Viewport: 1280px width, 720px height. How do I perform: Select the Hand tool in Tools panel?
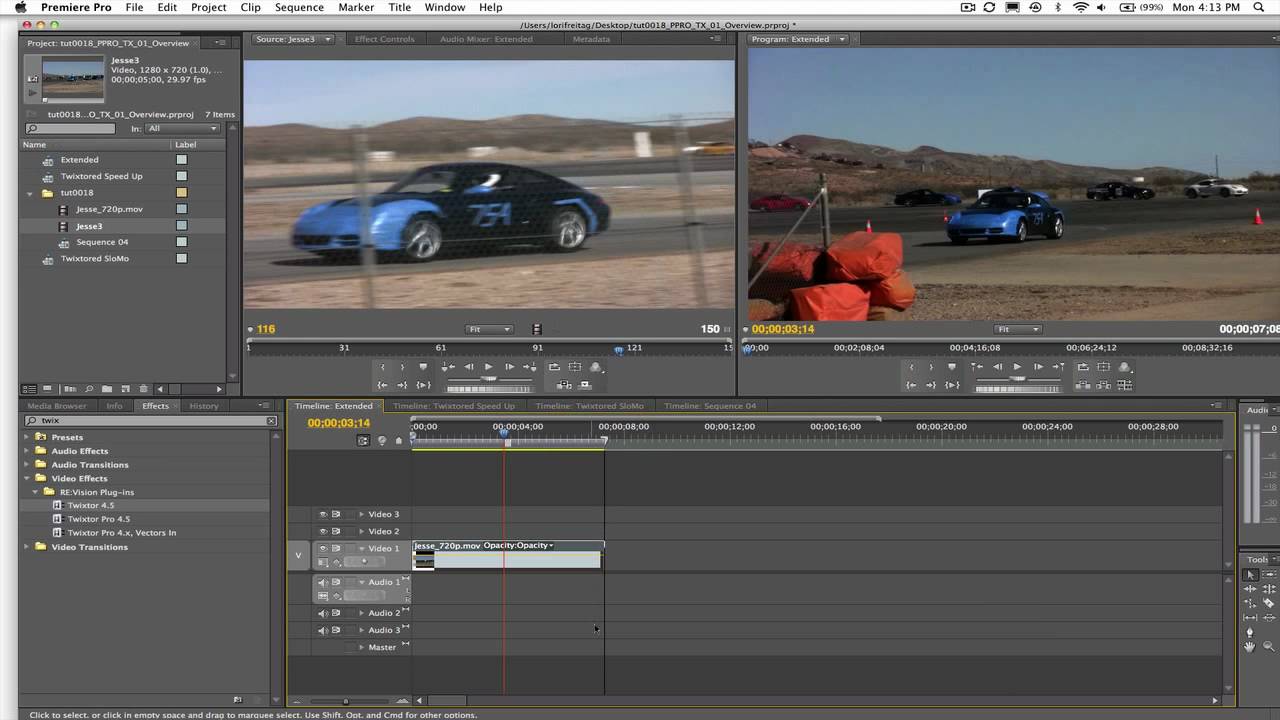pyautogui.click(x=1249, y=647)
